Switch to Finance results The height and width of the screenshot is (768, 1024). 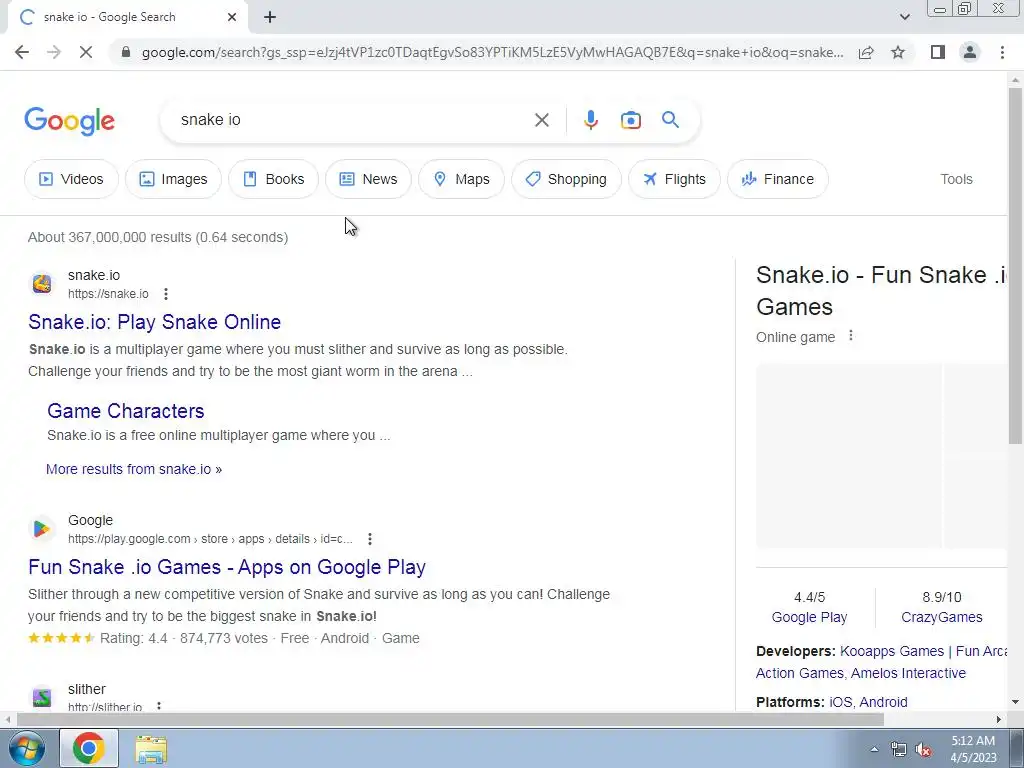[778, 179]
